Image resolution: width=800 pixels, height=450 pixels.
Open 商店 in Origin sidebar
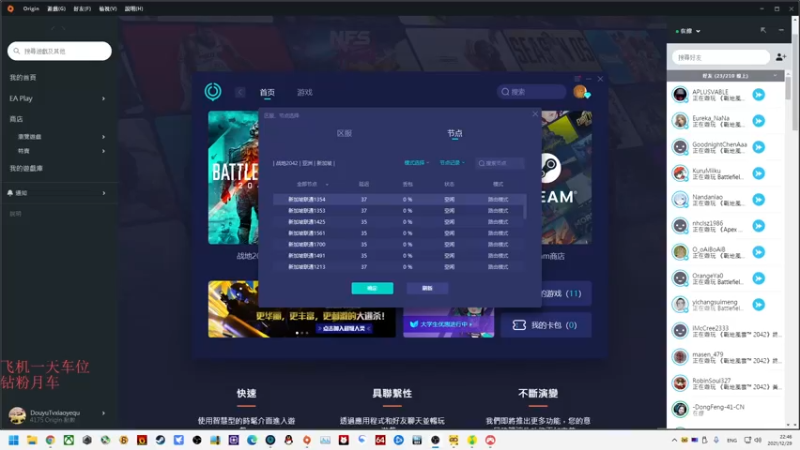16,119
